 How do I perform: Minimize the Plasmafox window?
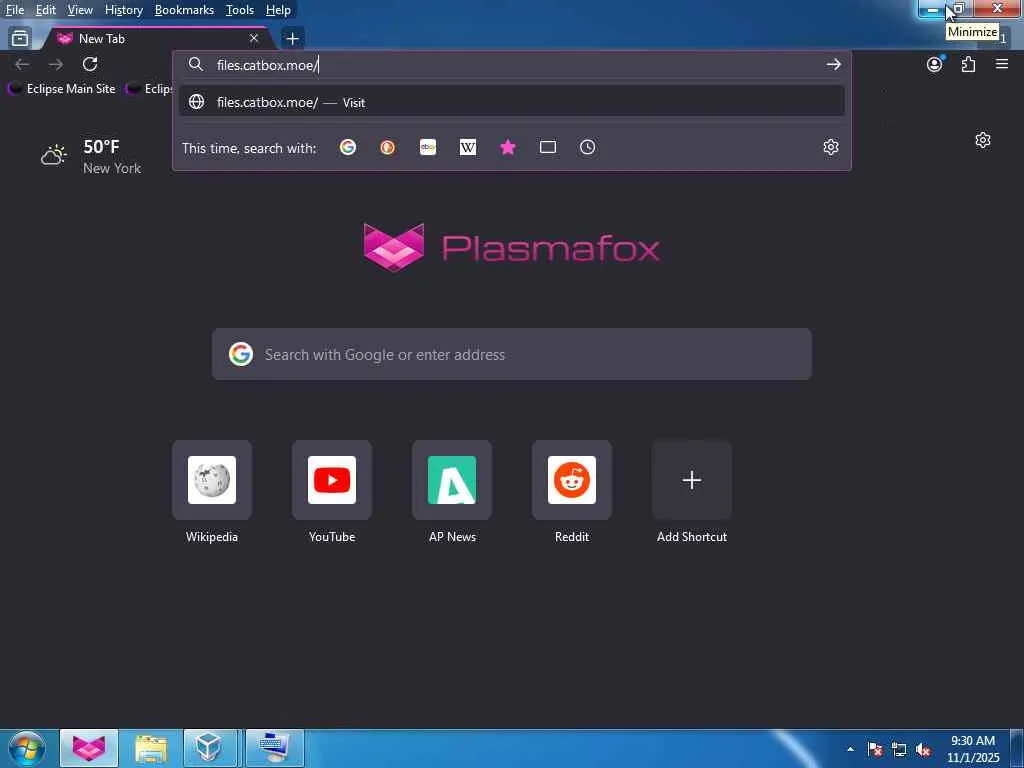[x=933, y=9]
